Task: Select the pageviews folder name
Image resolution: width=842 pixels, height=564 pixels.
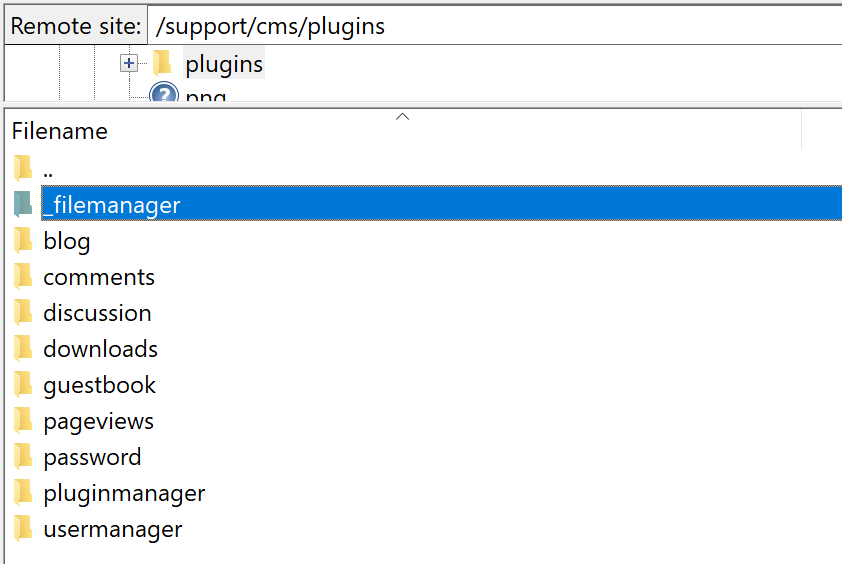Action: (x=98, y=421)
